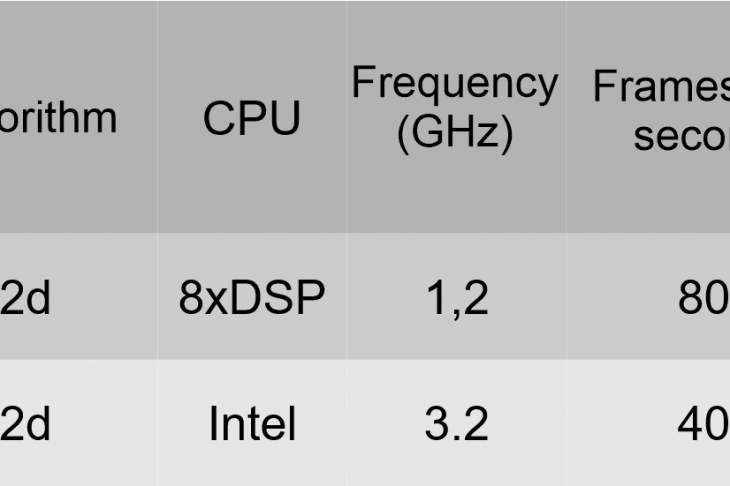Select the 8xDSP cell

tap(252, 297)
